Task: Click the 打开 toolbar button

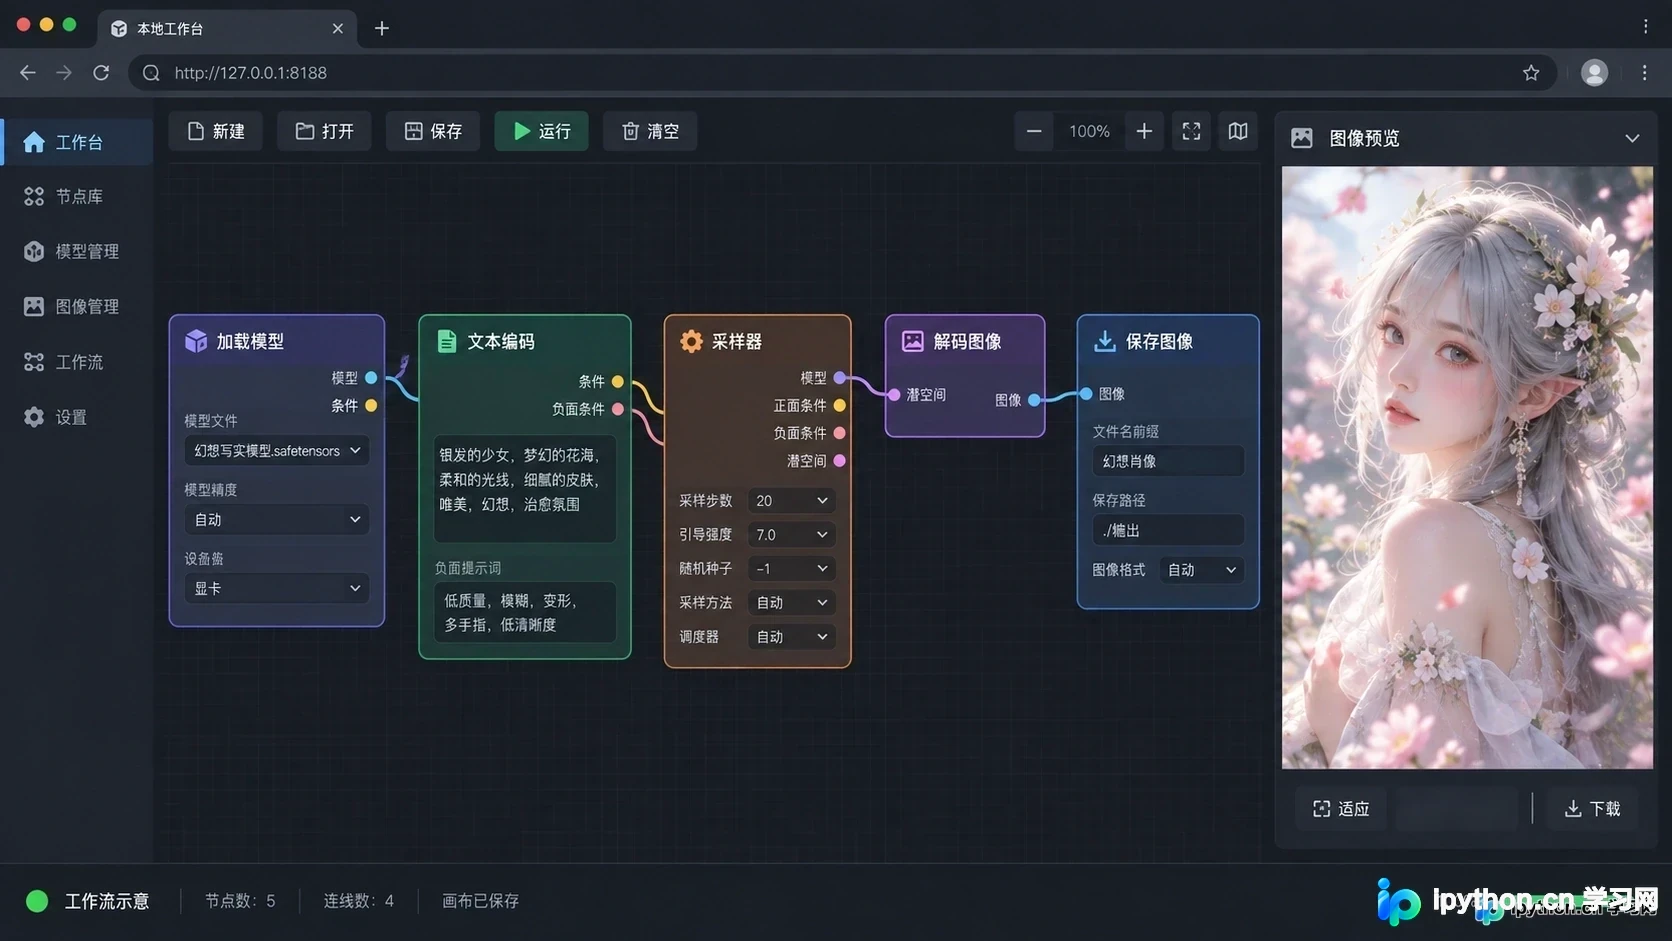Action: pos(324,131)
